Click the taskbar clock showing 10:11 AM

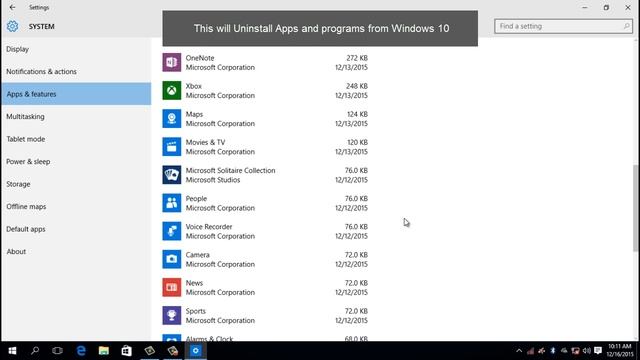click(x=620, y=351)
